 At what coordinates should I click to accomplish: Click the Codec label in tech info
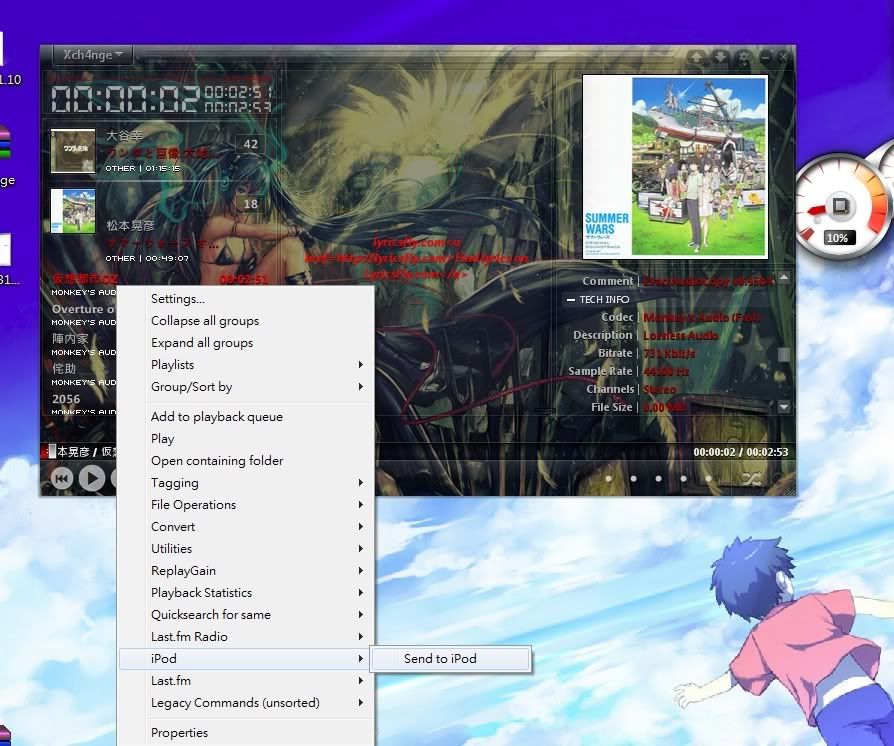tap(617, 317)
